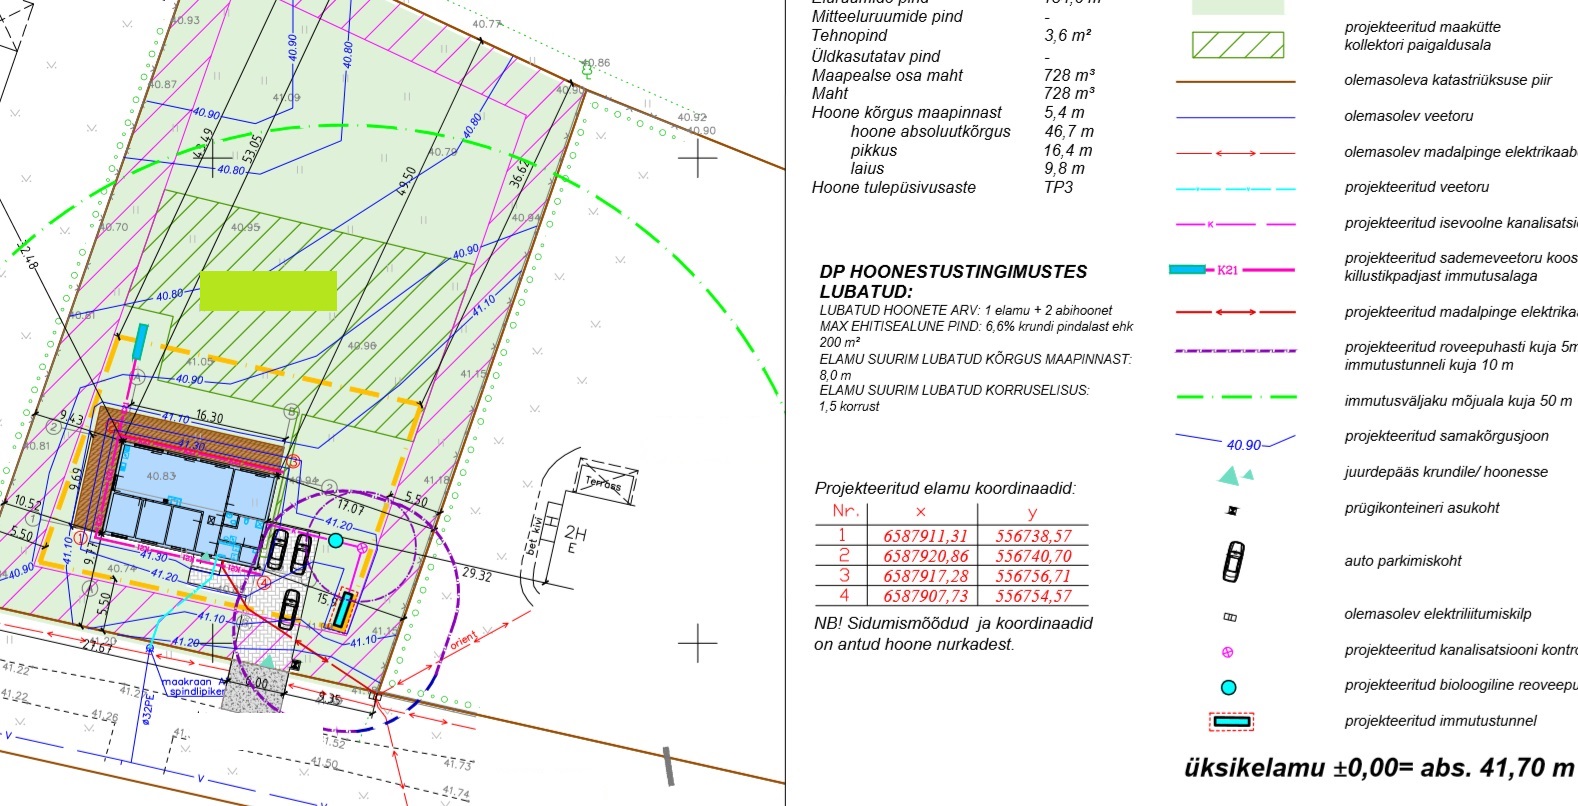Click coordinate row number 1 in the table

(842, 535)
